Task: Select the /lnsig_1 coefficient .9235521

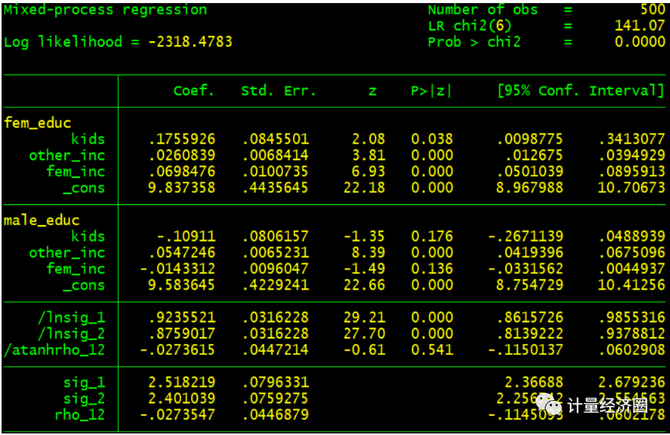Action: [182, 317]
